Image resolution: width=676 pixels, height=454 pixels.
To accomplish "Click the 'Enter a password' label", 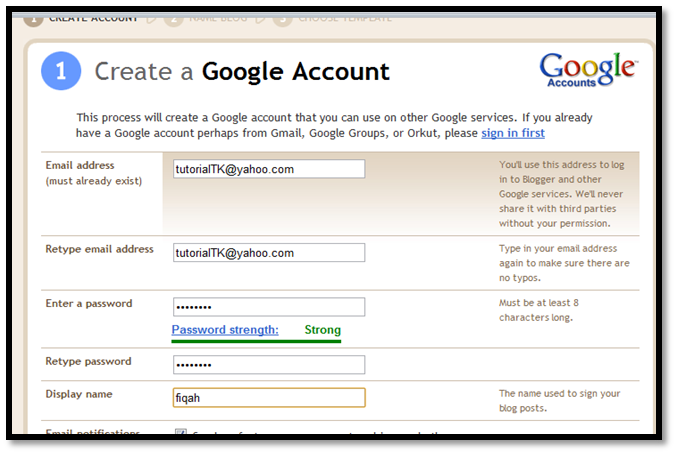I will click(89, 304).
